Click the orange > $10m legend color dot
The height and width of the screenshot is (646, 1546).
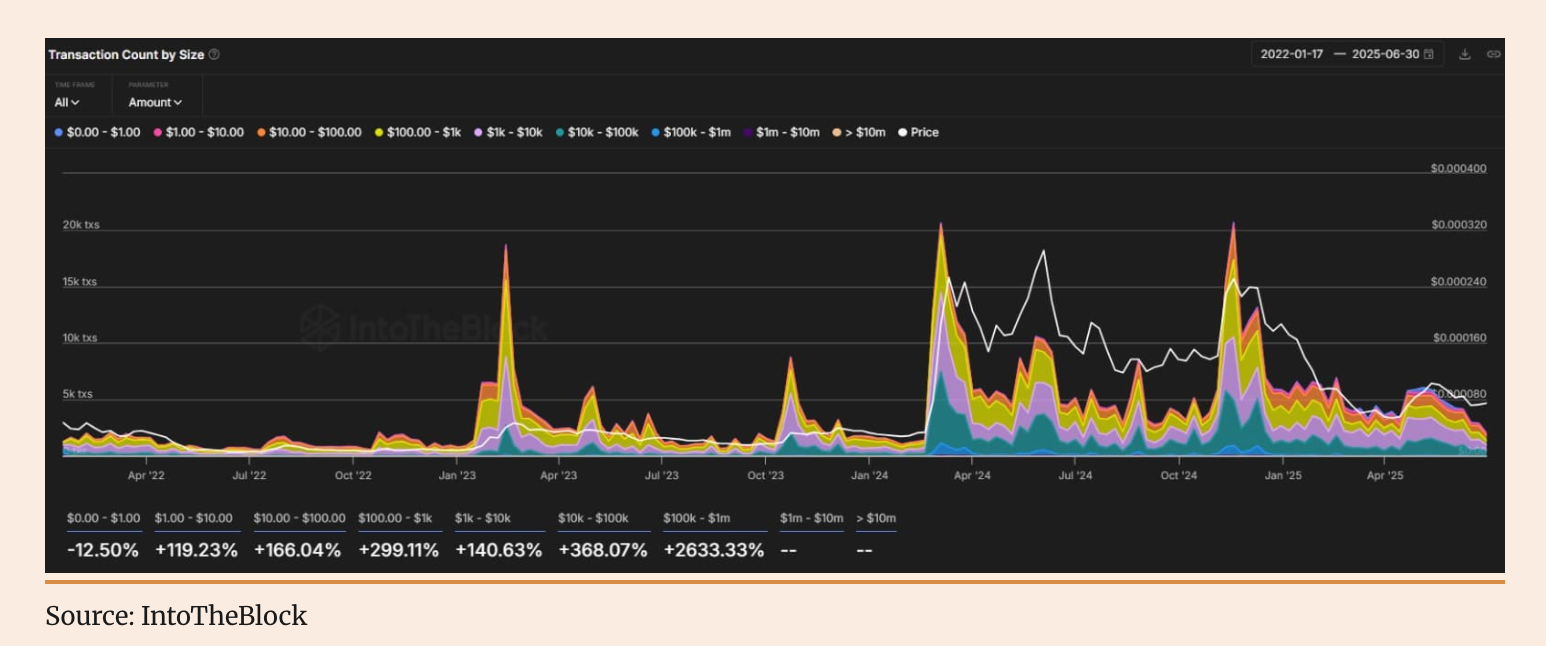click(x=836, y=132)
